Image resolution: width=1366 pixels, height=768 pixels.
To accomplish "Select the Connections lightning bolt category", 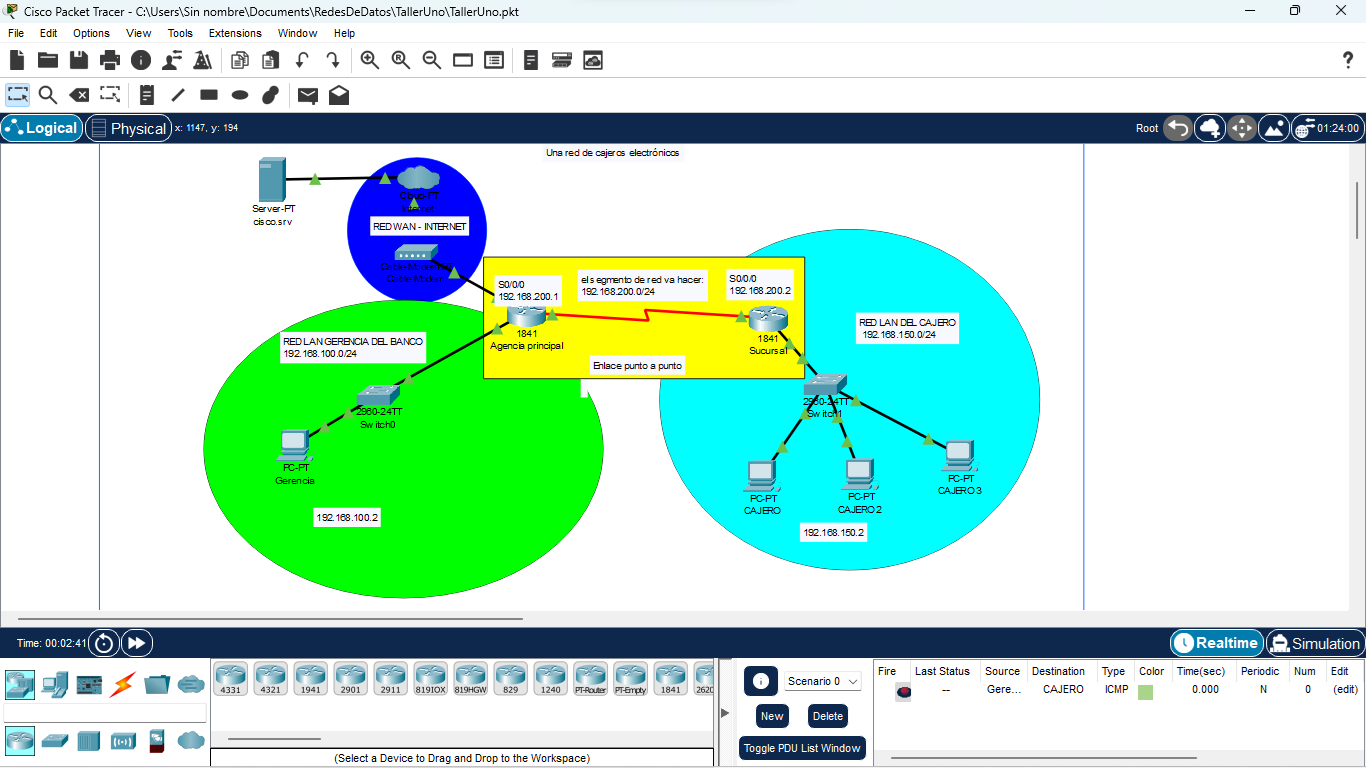I will [122, 685].
